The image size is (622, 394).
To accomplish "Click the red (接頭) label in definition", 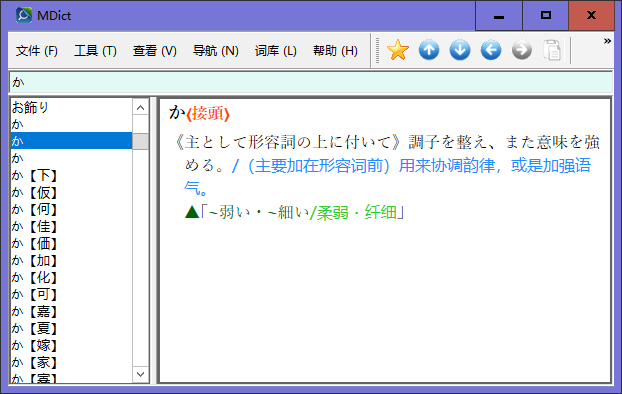I will (x=208, y=114).
